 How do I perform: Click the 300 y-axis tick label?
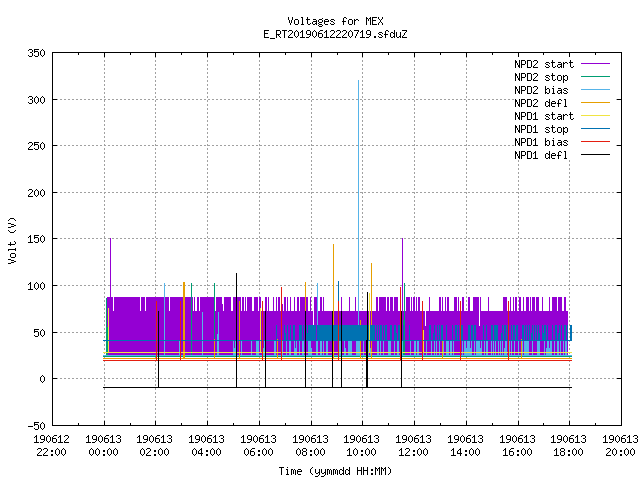[x=36, y=100]
